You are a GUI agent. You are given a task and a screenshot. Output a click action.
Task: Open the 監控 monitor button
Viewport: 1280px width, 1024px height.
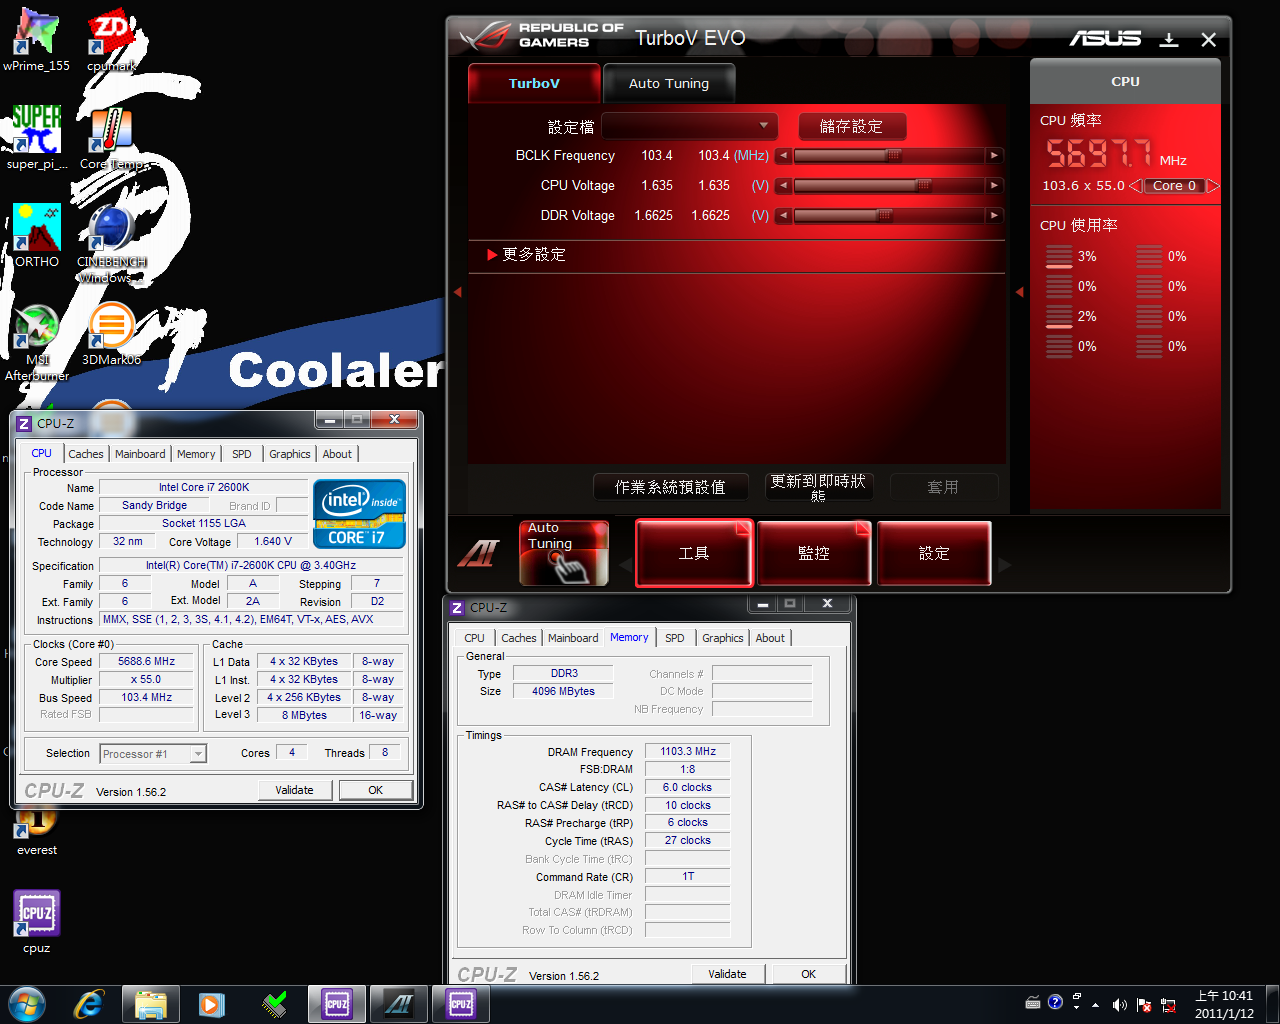coord(814,553)
